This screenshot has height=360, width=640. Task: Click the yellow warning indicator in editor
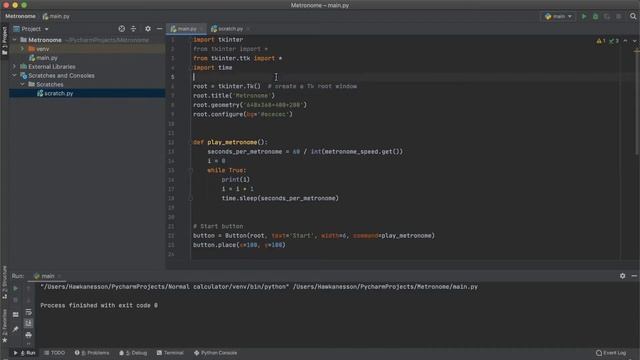(x=601, y=41)
